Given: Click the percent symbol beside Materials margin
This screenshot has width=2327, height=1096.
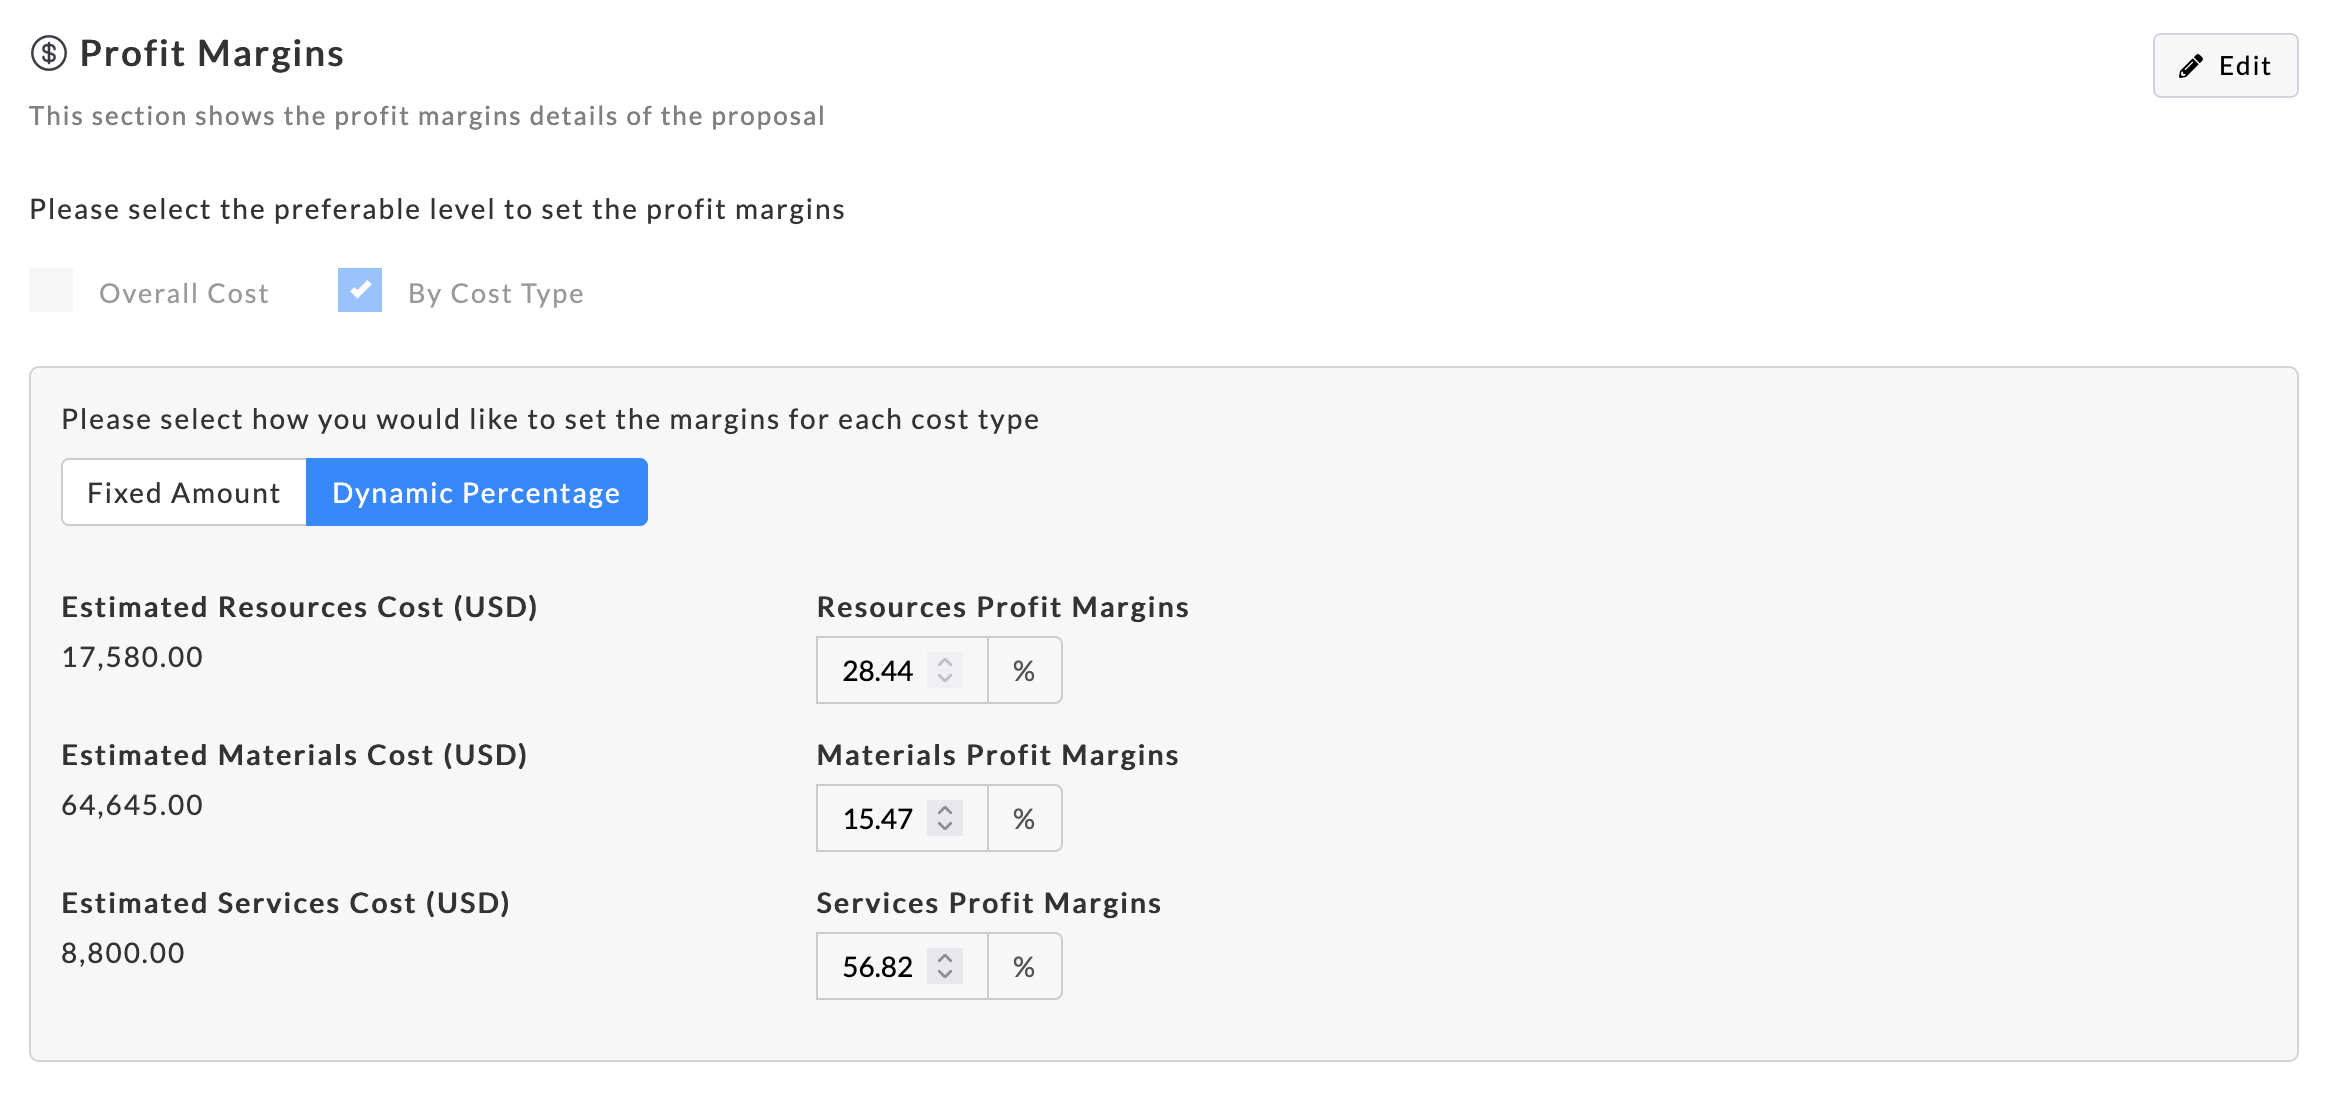Looking at the screenshot, I should (x=1024, y=819).
